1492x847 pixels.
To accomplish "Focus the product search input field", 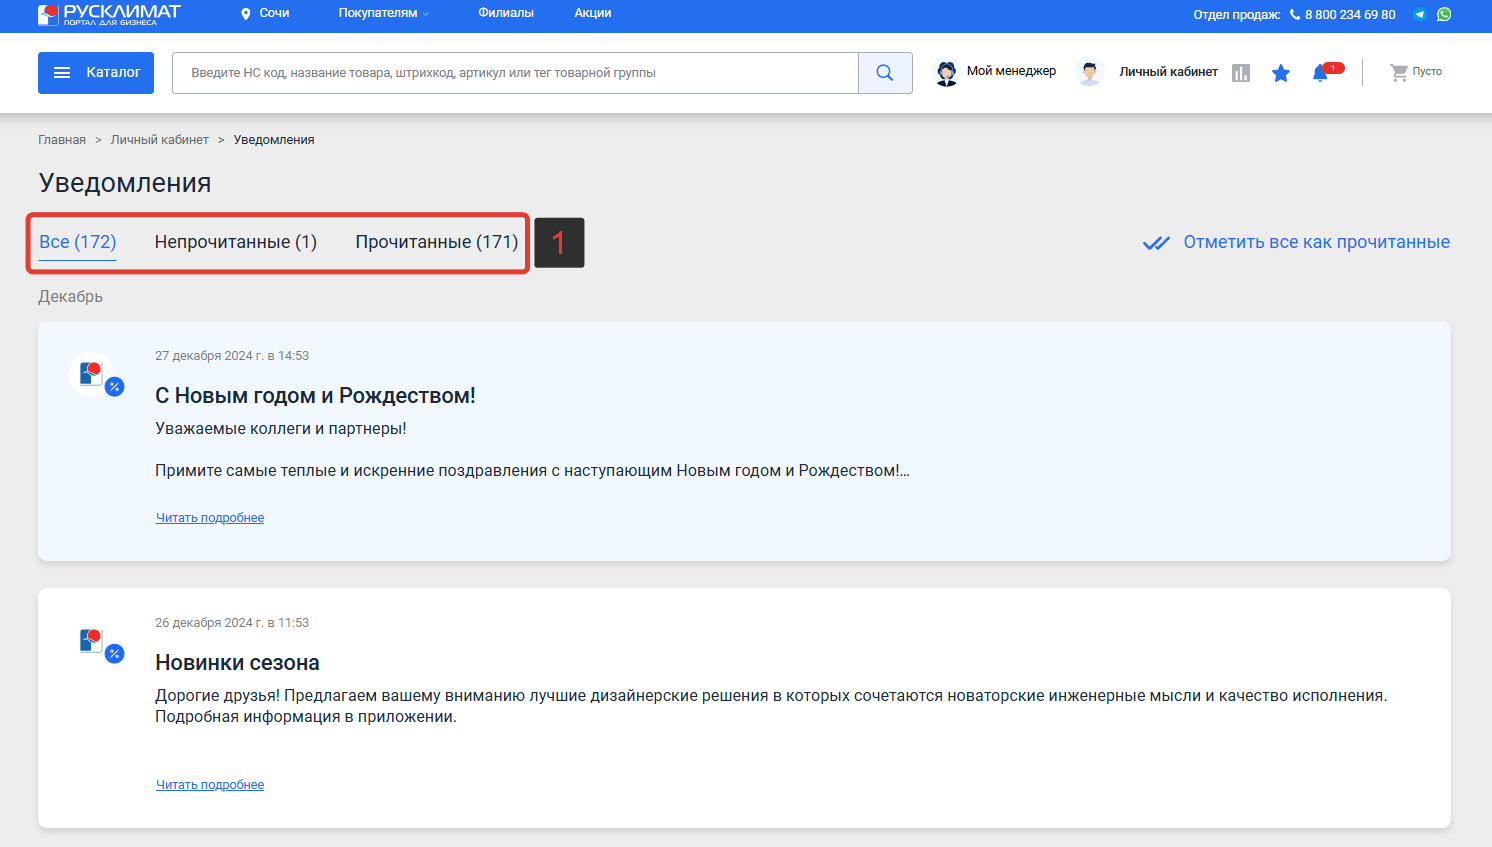I will point(515,73).
